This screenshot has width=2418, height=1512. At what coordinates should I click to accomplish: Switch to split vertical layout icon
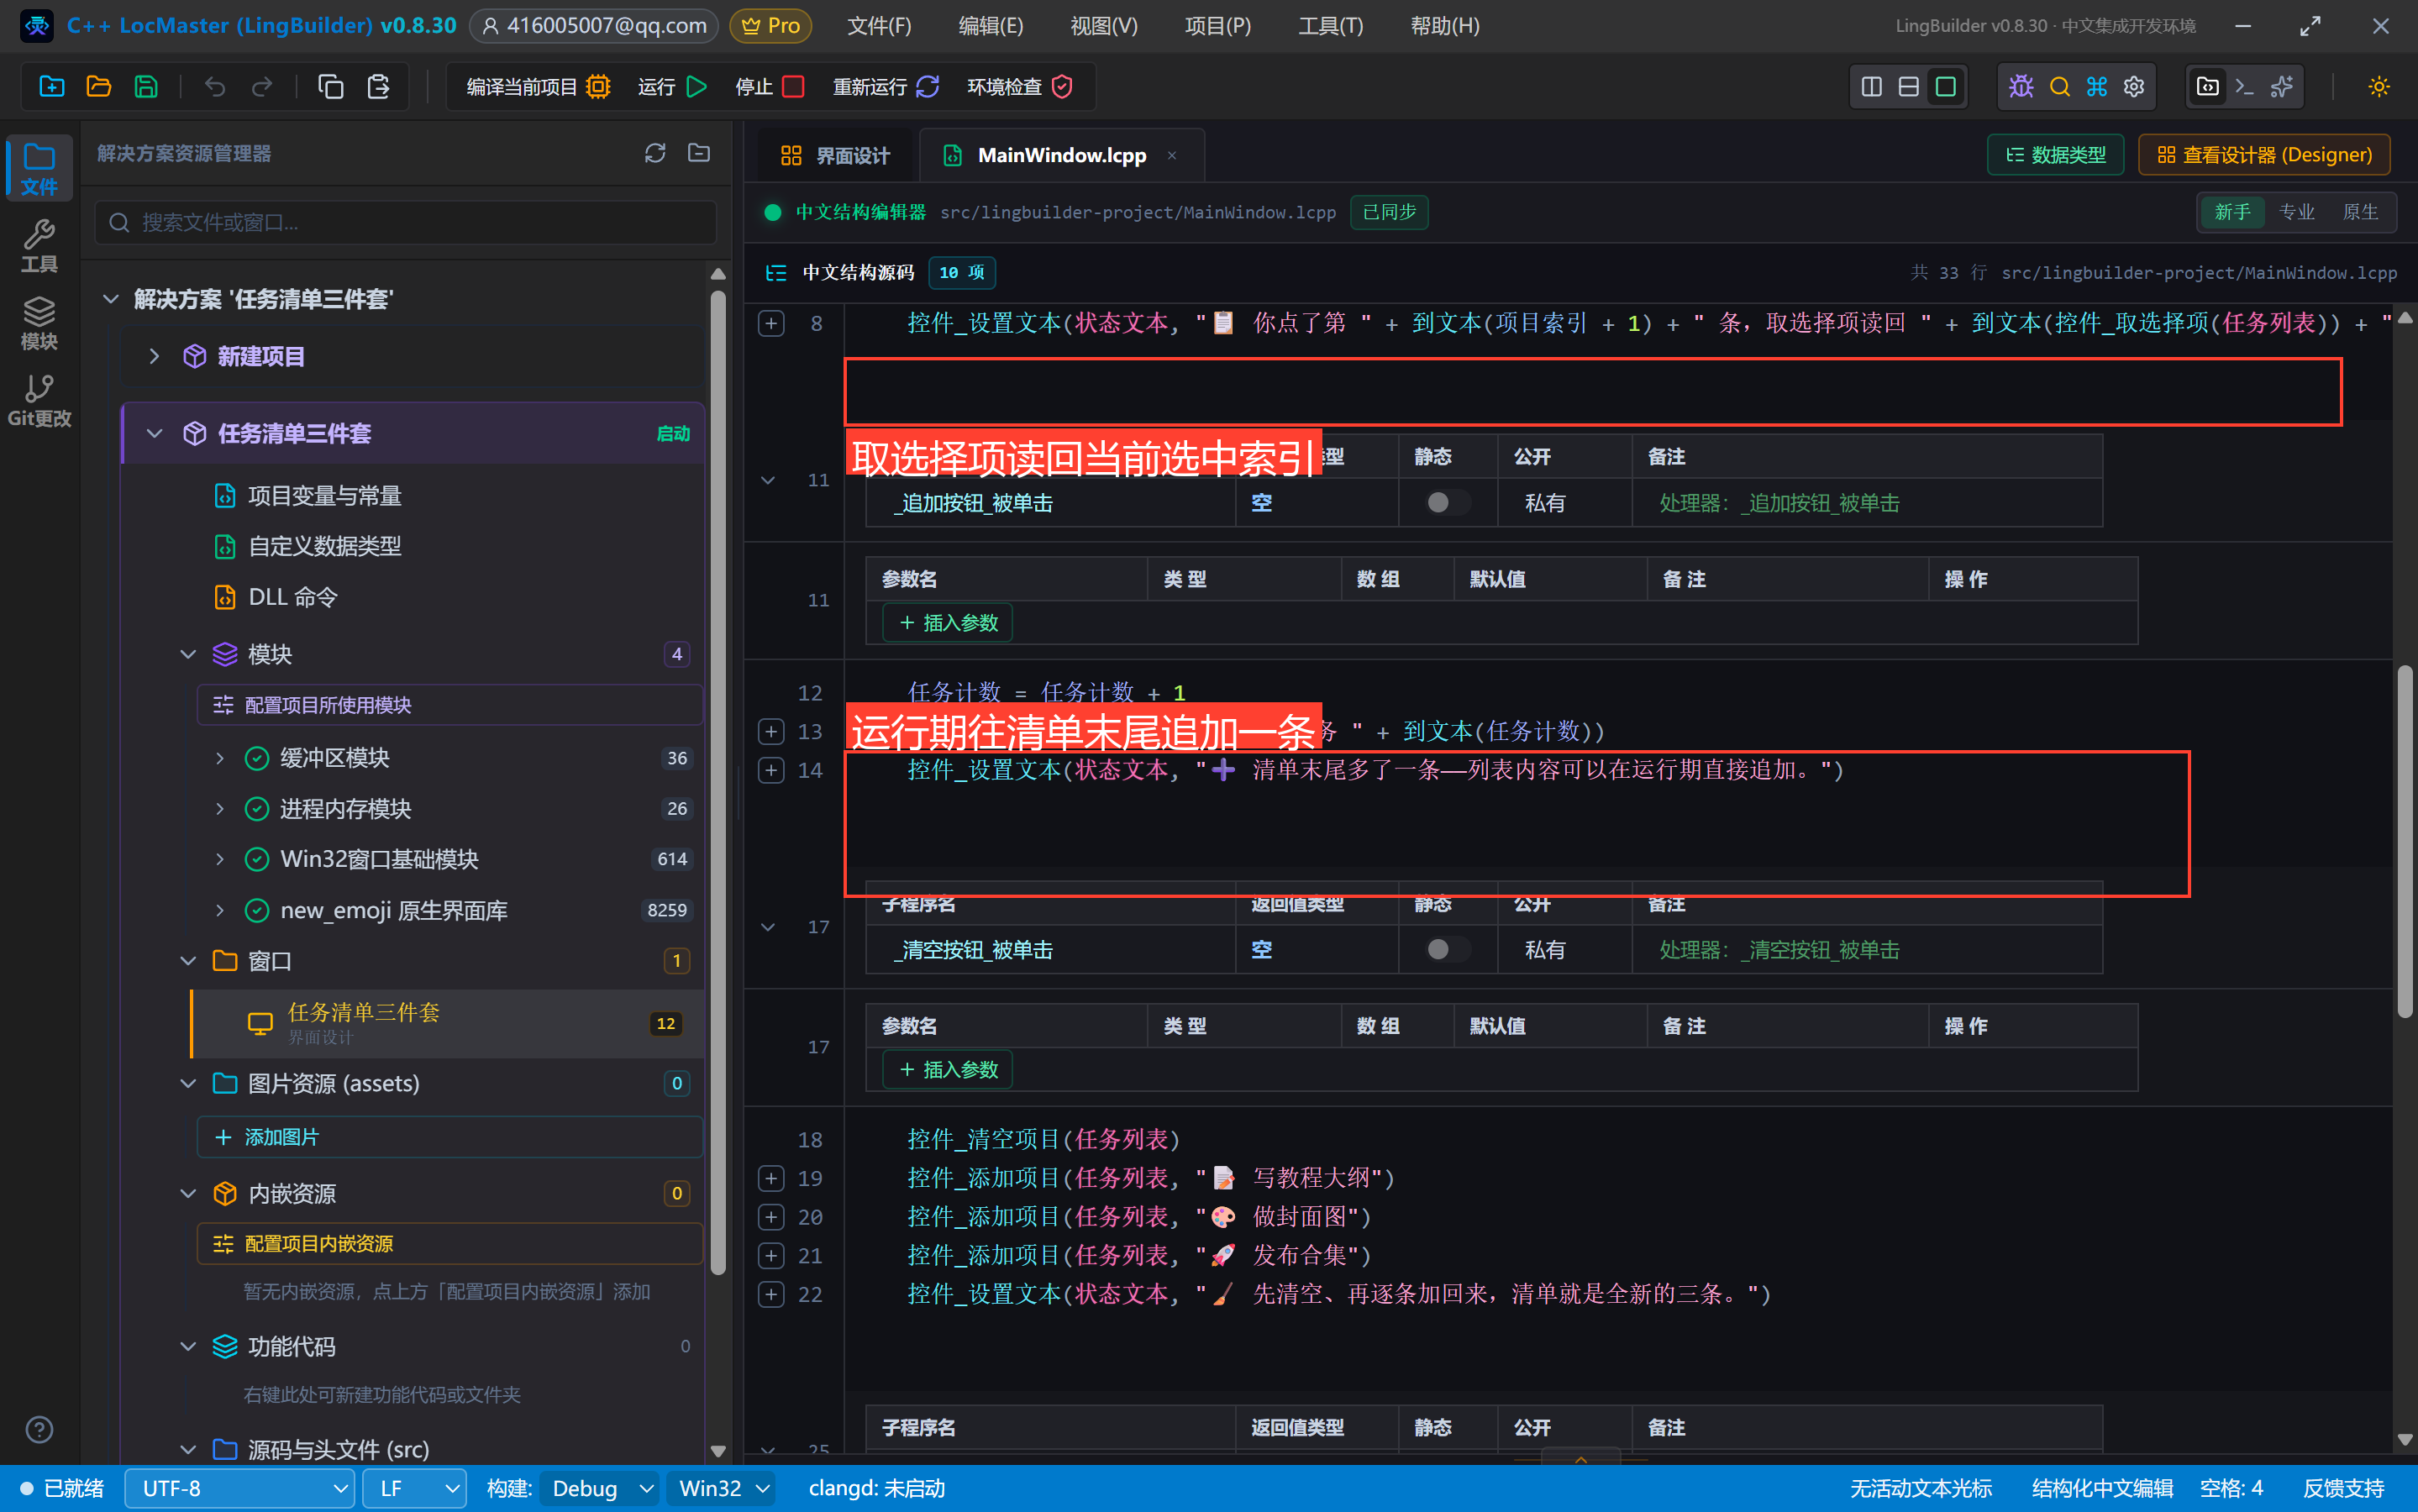tap(1871, 87)
